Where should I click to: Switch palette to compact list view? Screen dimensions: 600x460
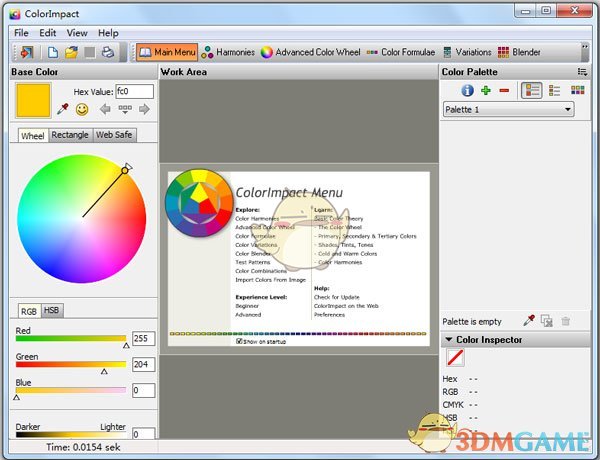(554, 90)
